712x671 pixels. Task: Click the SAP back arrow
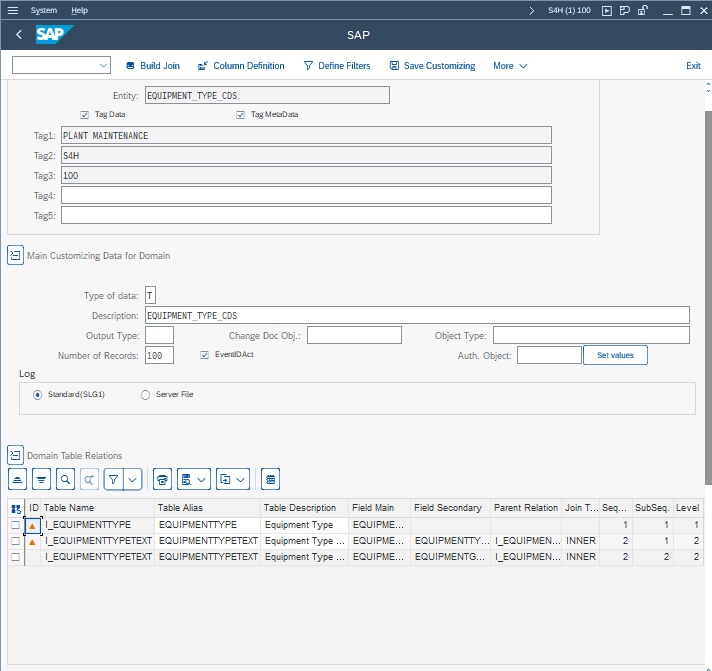[x=19, y=35]
